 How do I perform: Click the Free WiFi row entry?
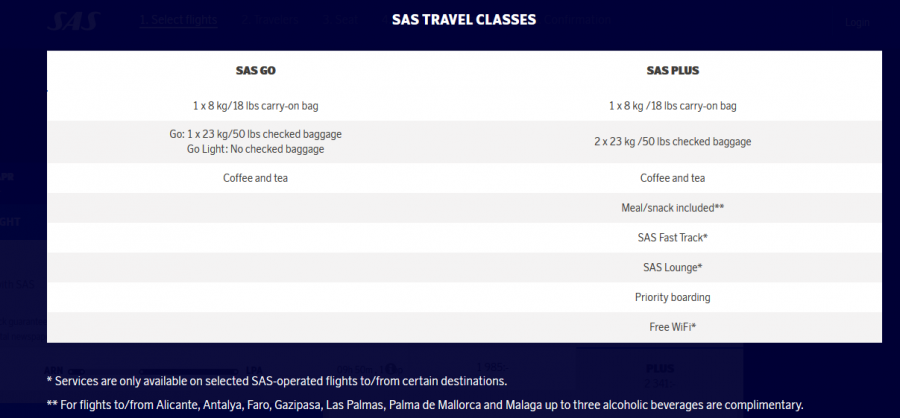point(673,327)
